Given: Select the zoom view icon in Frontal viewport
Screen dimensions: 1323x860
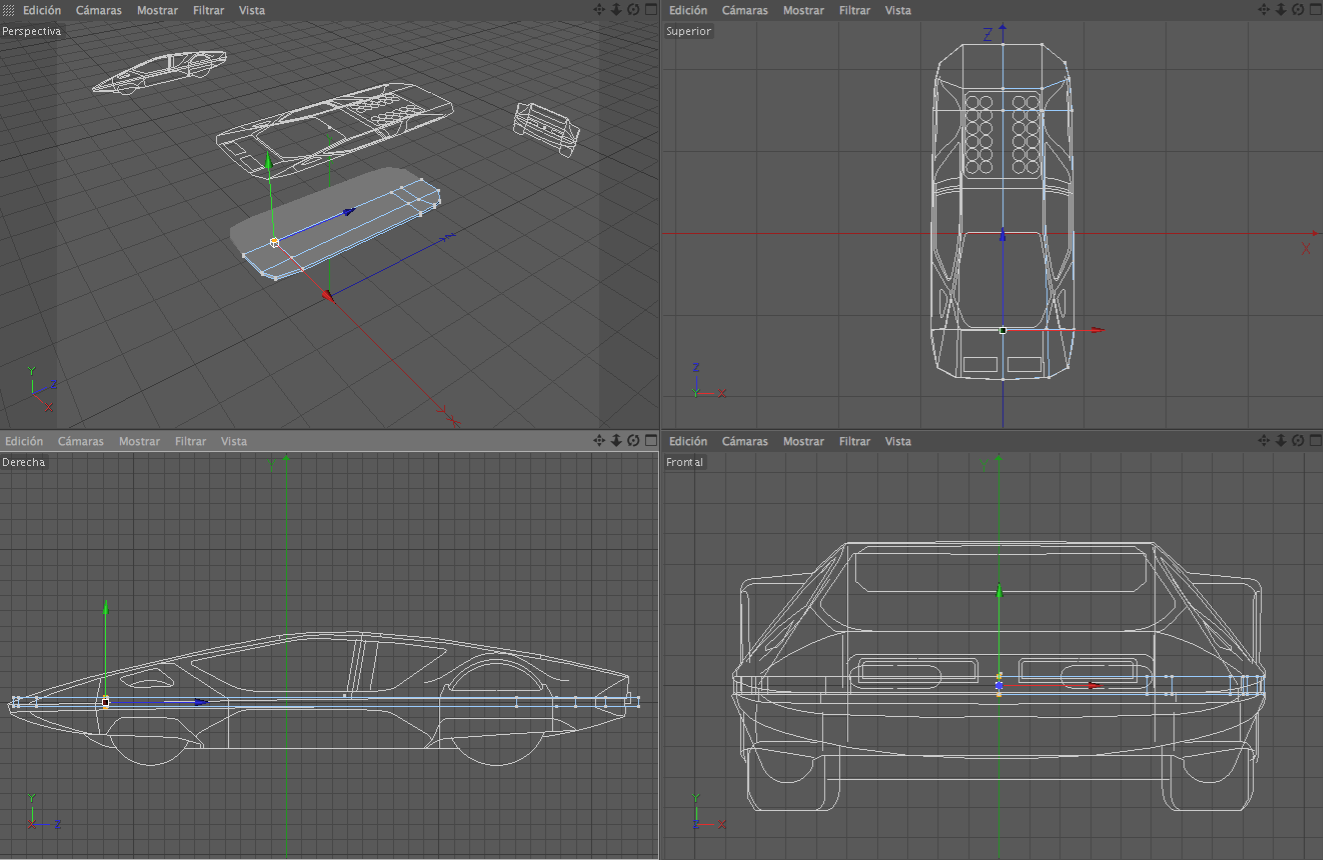Looking at the screenshot, I should click(1279, 441).
